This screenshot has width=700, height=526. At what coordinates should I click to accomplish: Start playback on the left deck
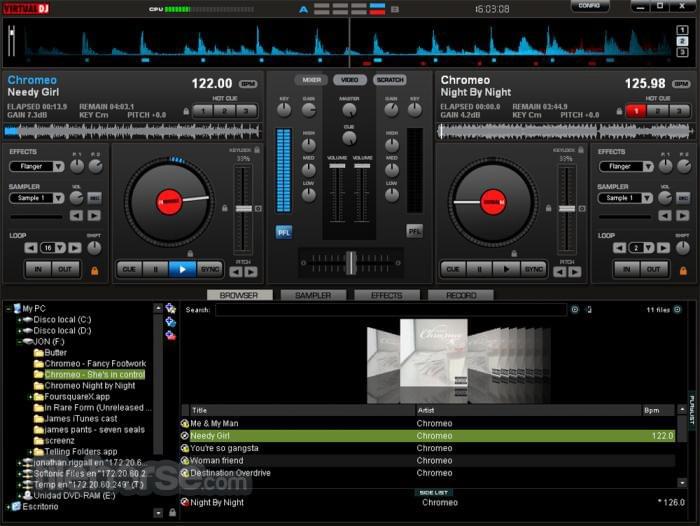coord(182,269)
